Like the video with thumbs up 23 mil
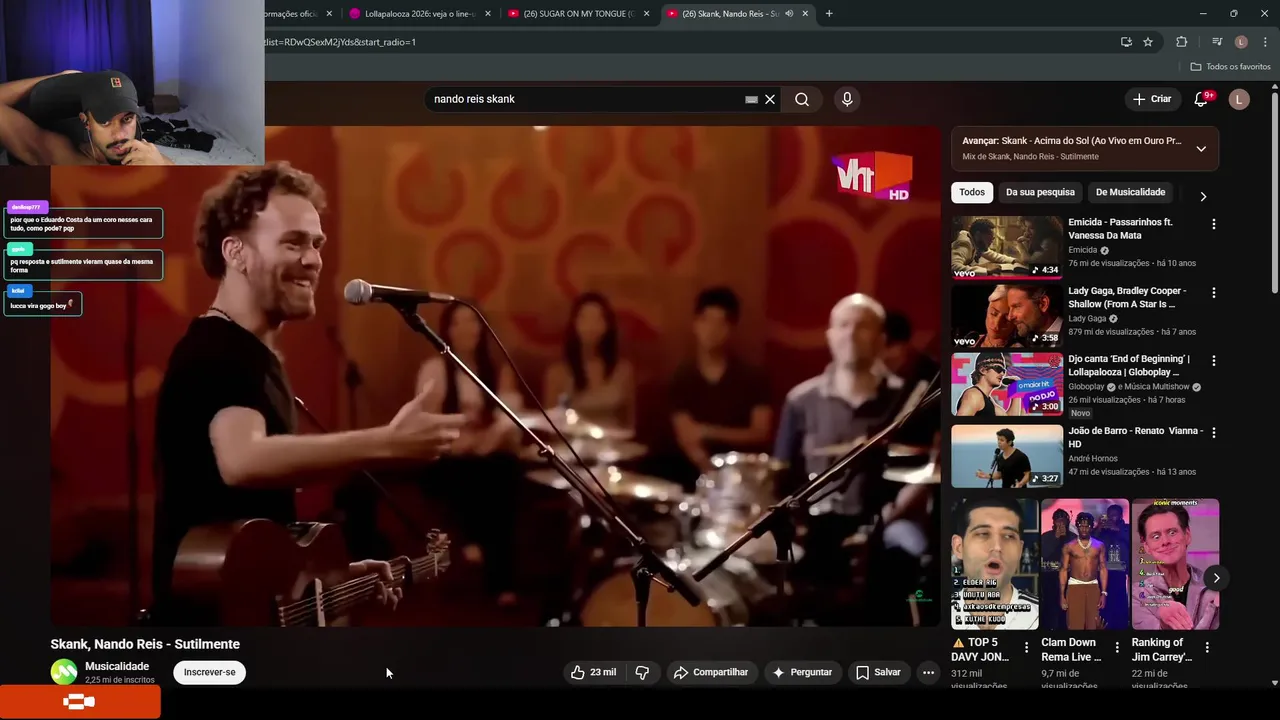This screenshot has width=1280, height=720. click(x=593, y=672)
